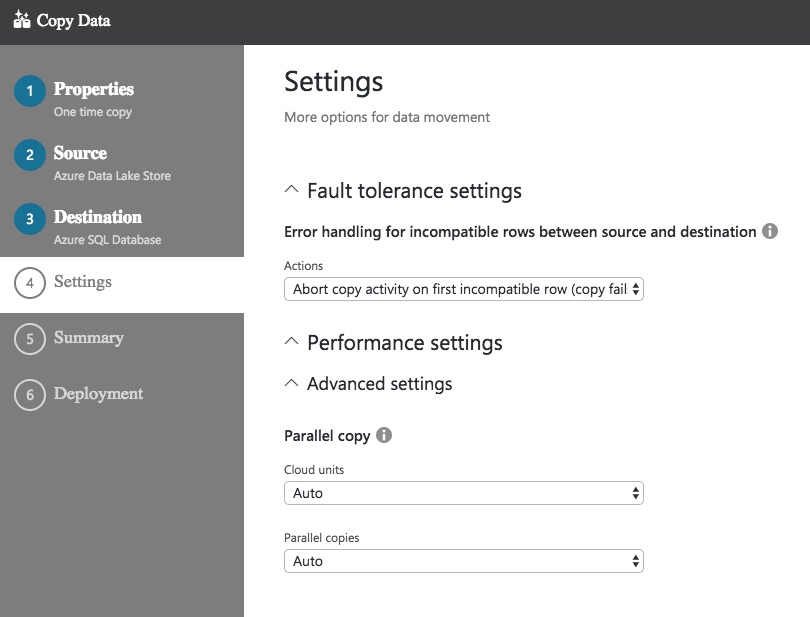
Task: Click step 4 circle for Settings
Action: 30,283
